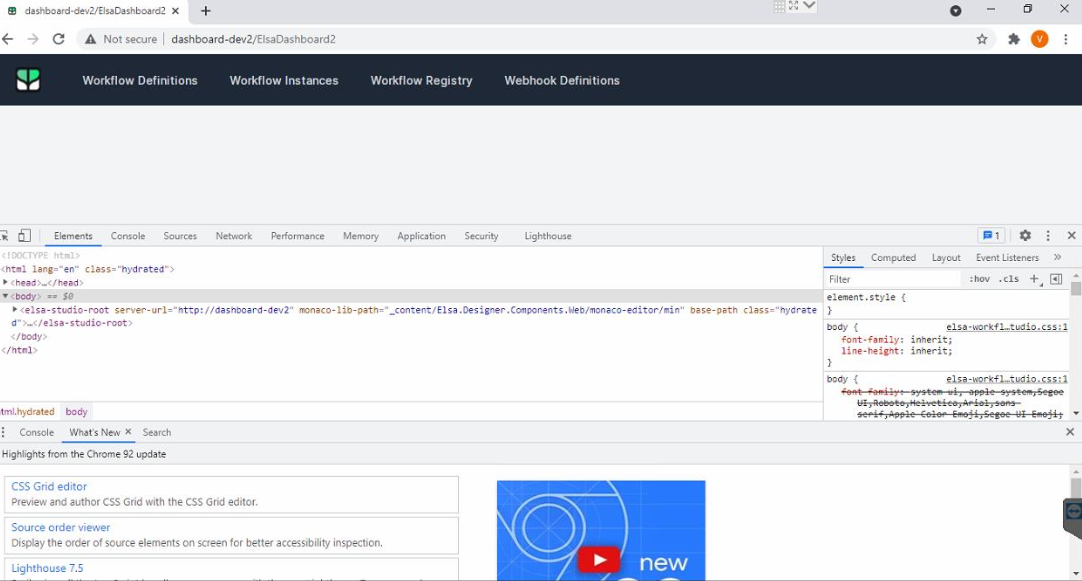Click the Elsa logo in the header
Image resolution: width=1082 pixels, height=581 pixels.
point(28,80)
